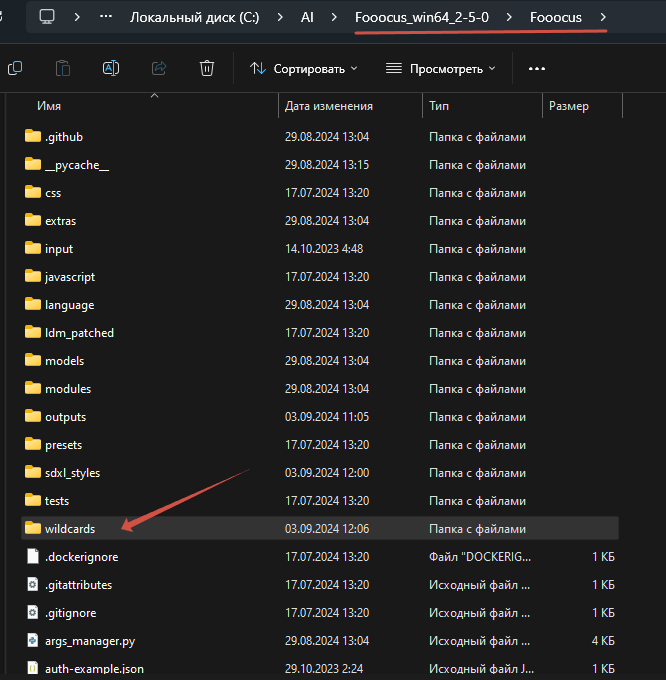Go to Локальный диск (C:) breadcrumb
Image resolution: width=666 pixels, height=680 pixels.
[195, 17]
